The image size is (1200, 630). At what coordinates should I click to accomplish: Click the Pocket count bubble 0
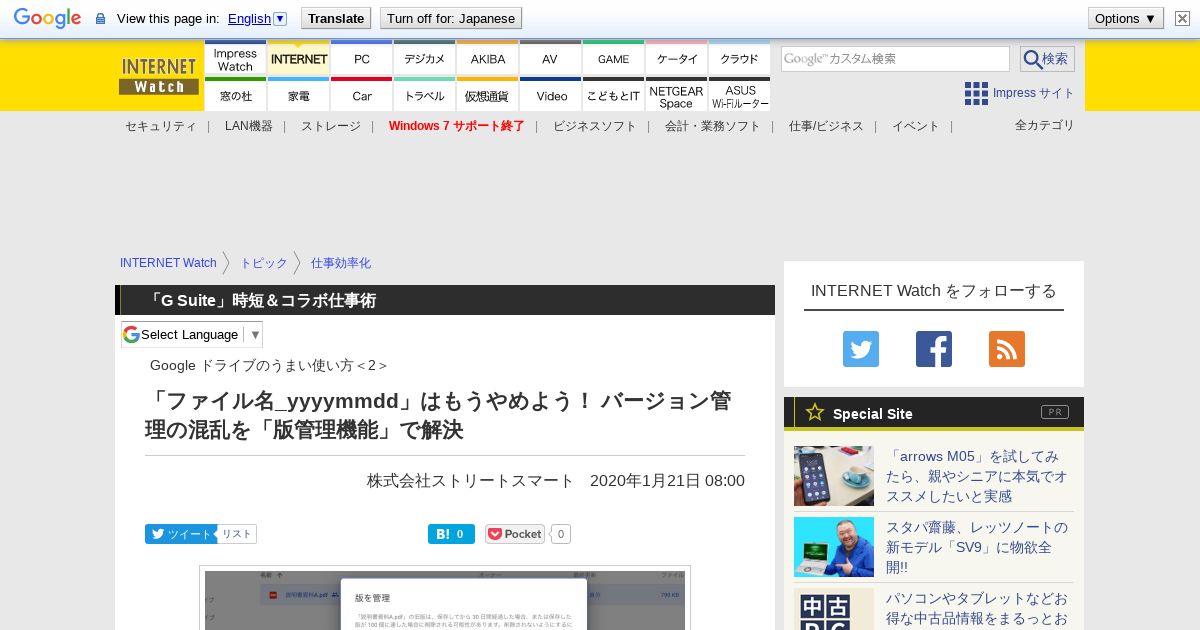click(561, 534)
